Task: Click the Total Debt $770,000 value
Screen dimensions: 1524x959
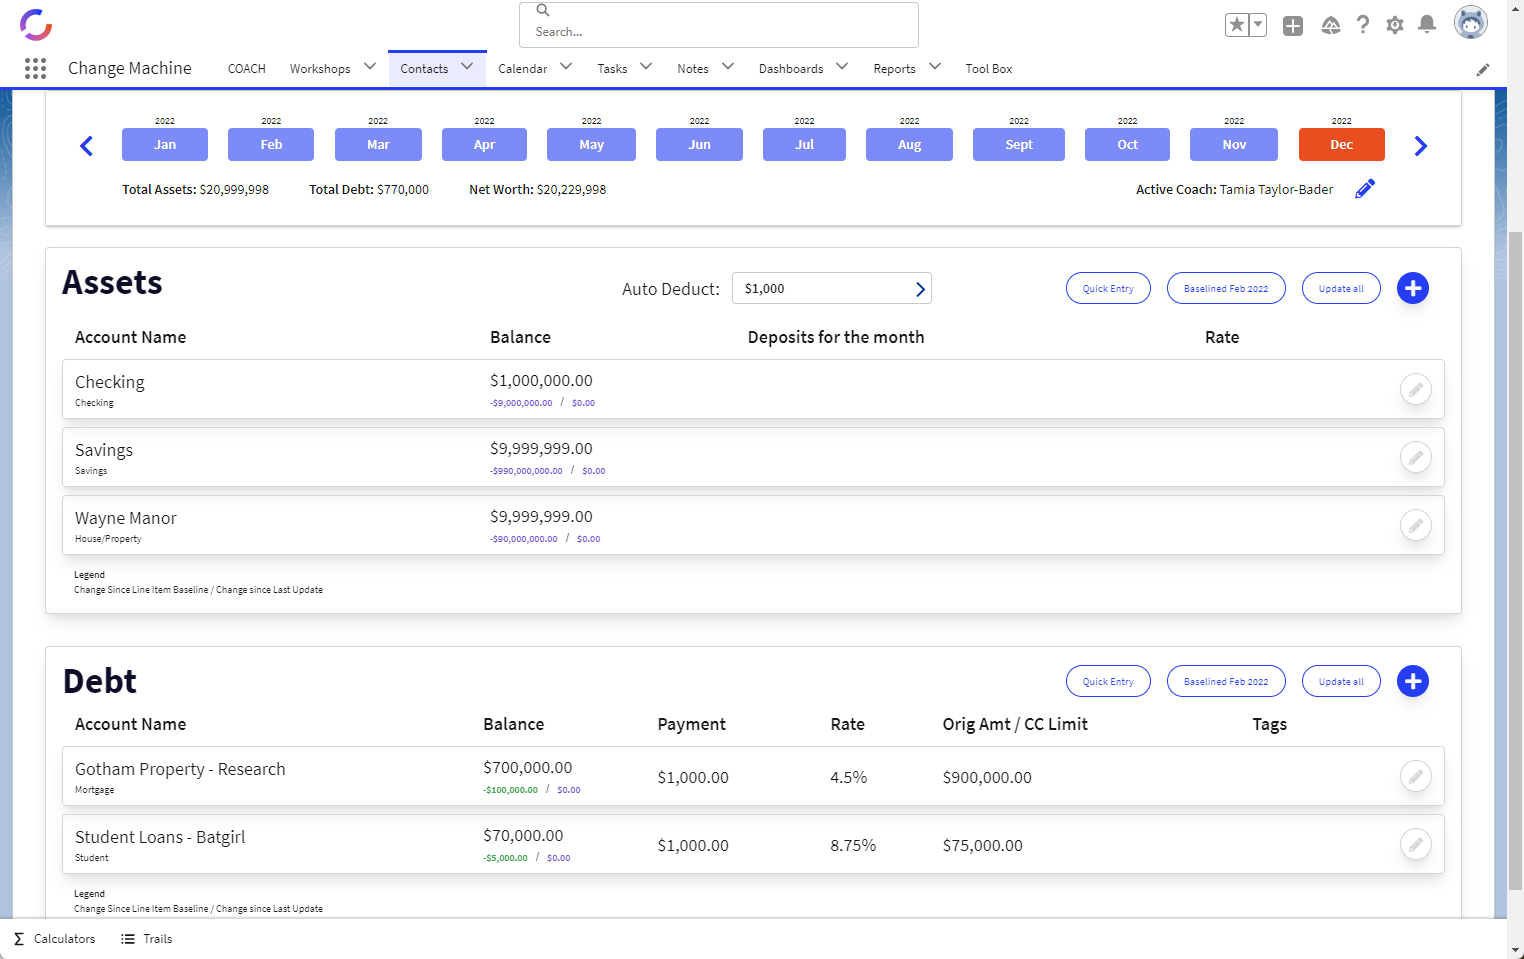Action: (x=403, y=189)
